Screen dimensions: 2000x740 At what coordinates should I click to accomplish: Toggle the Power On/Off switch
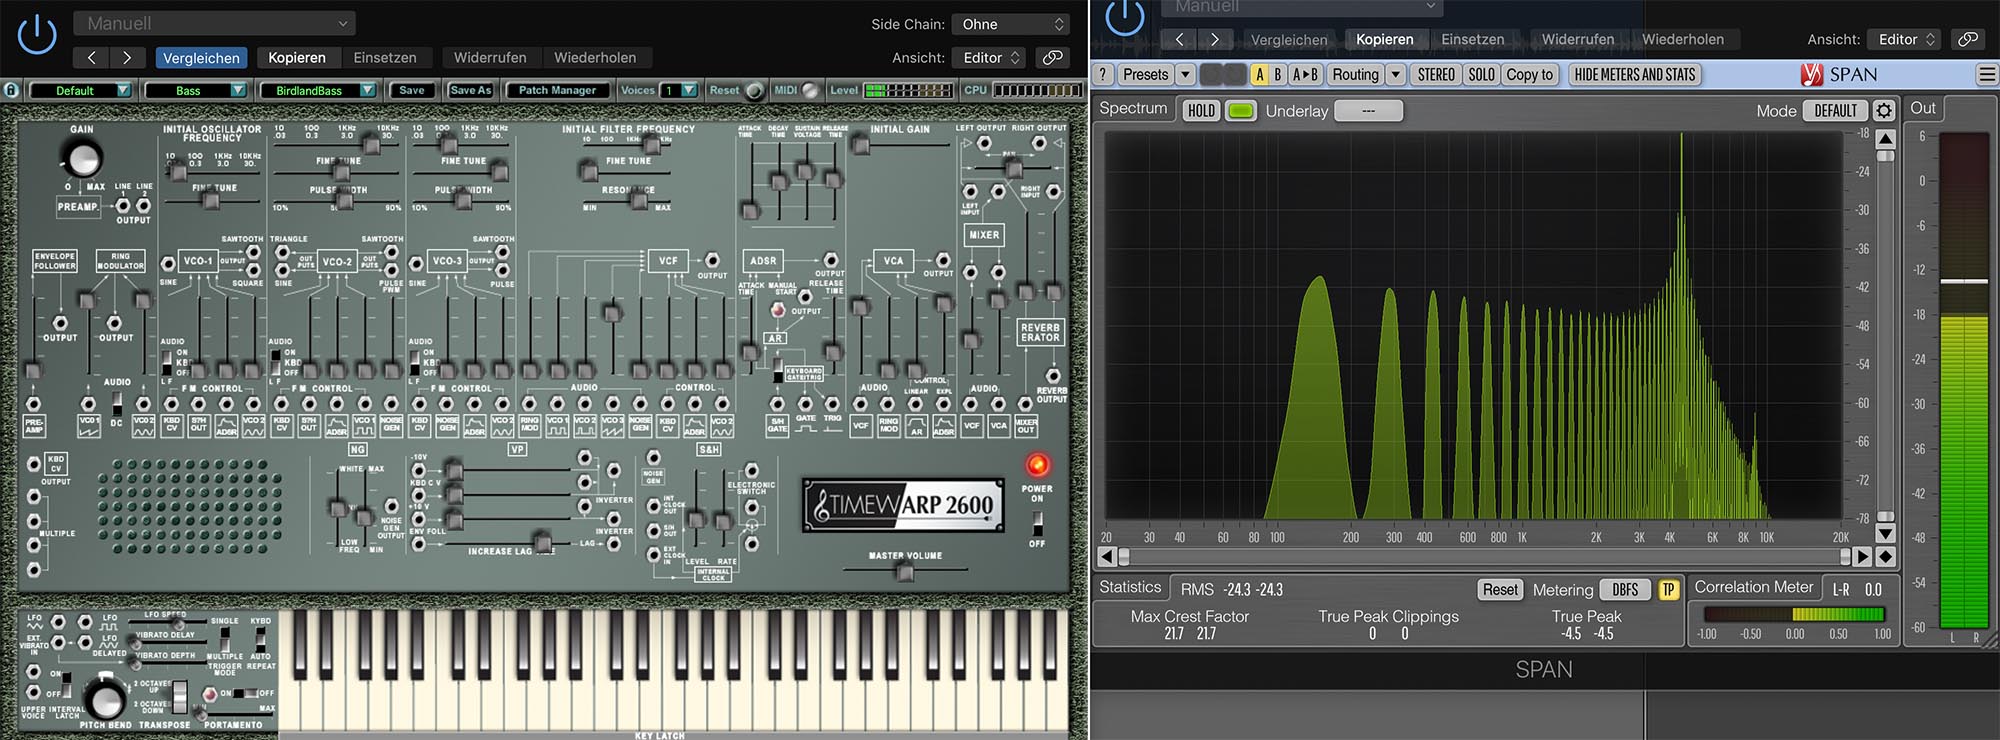click(x=1037, y=523)
